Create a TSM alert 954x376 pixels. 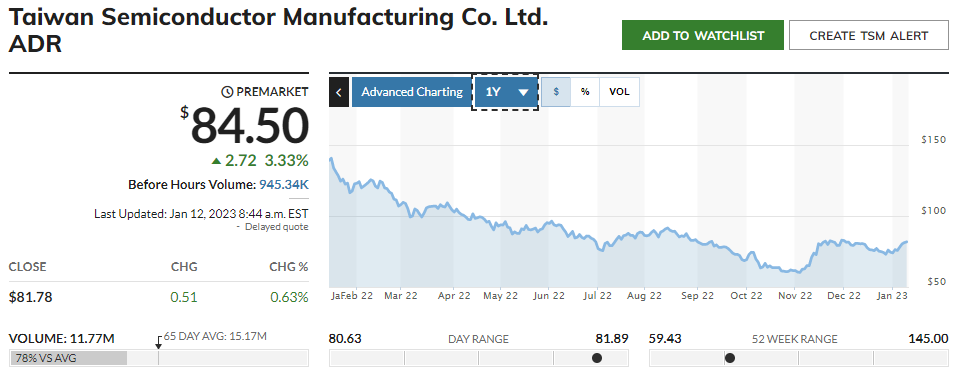point(869,35)
